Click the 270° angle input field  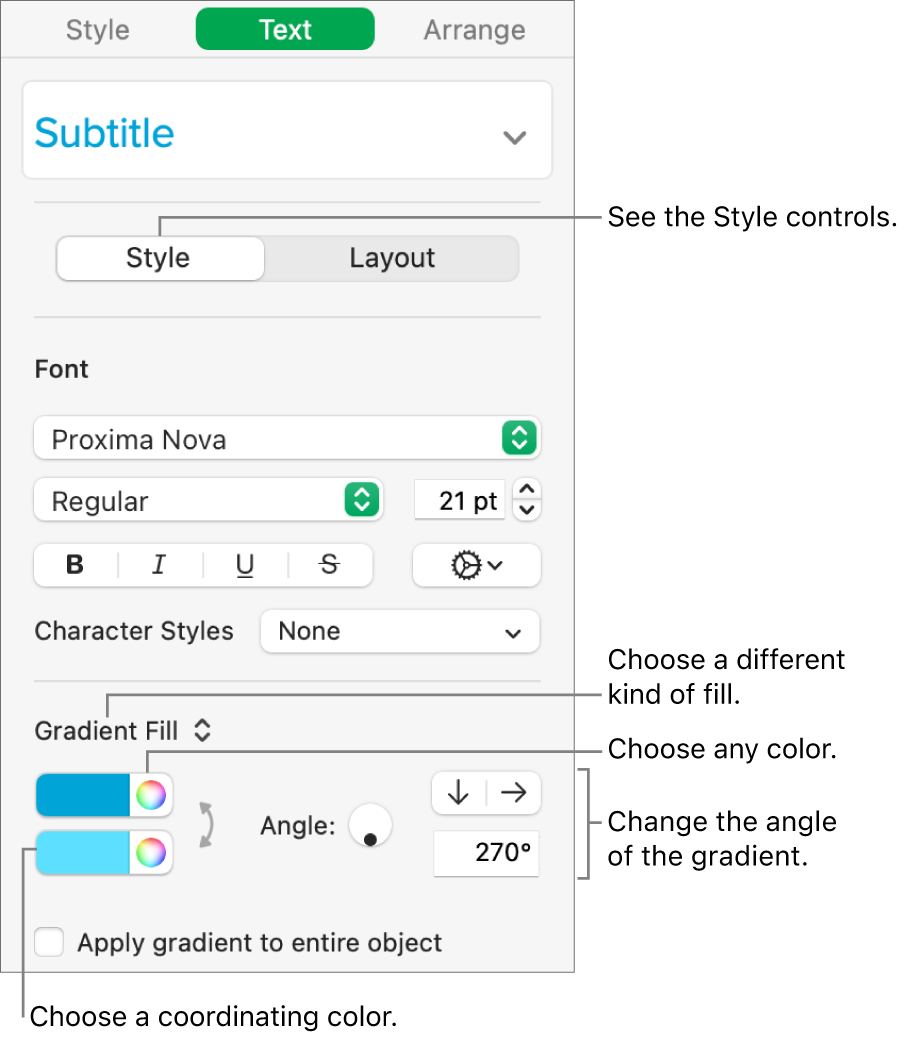(x=486, y=855)
